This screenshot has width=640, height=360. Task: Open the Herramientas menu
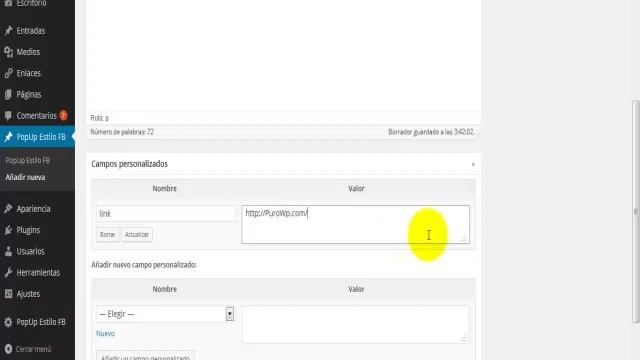37,272
